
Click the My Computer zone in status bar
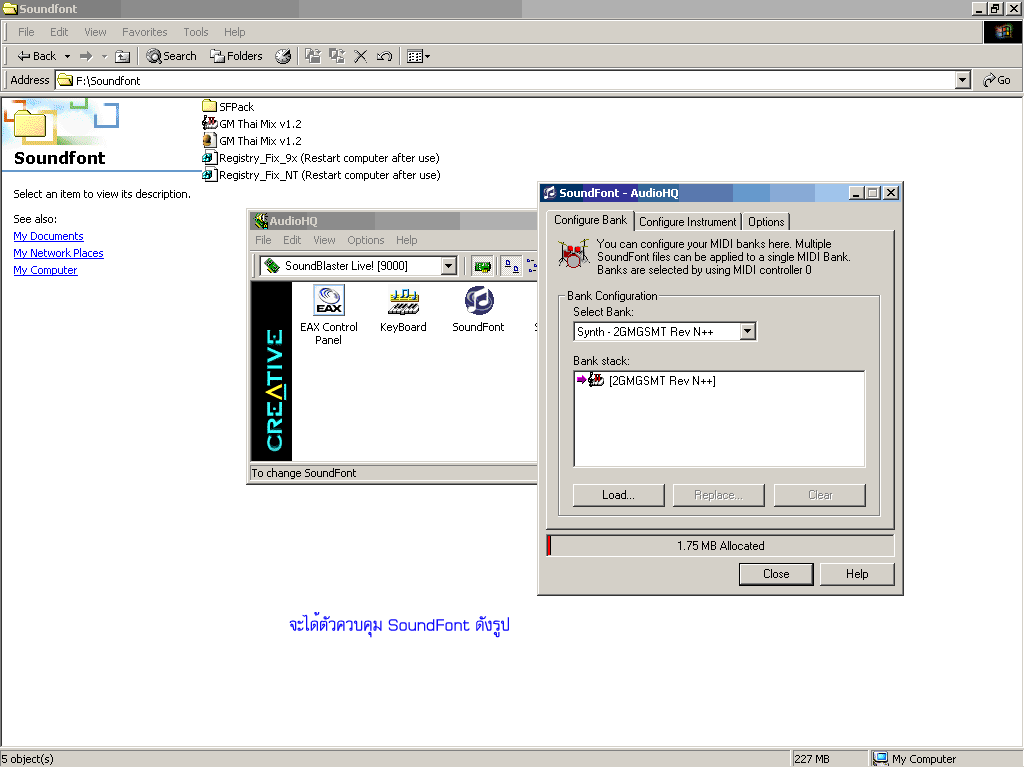coord(914,759)
